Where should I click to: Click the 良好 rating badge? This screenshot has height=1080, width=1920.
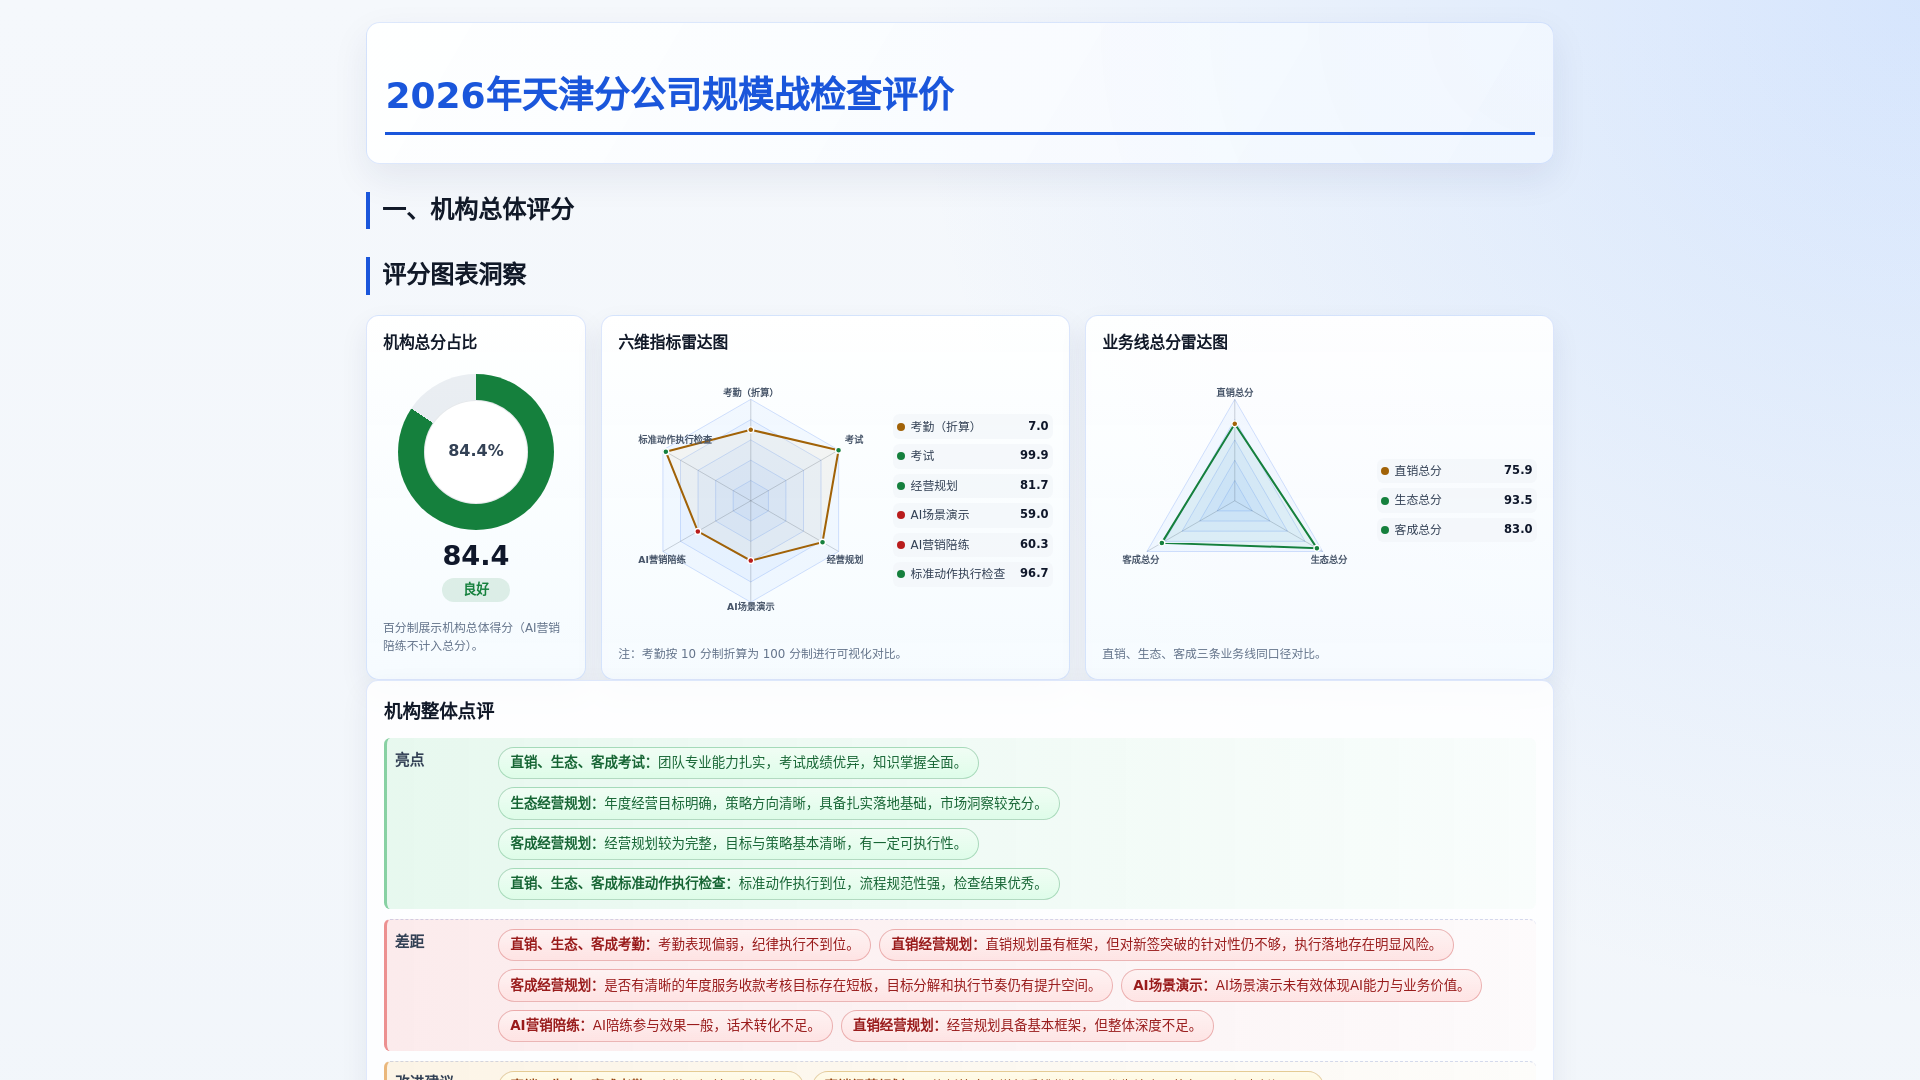tap(476, 590)
